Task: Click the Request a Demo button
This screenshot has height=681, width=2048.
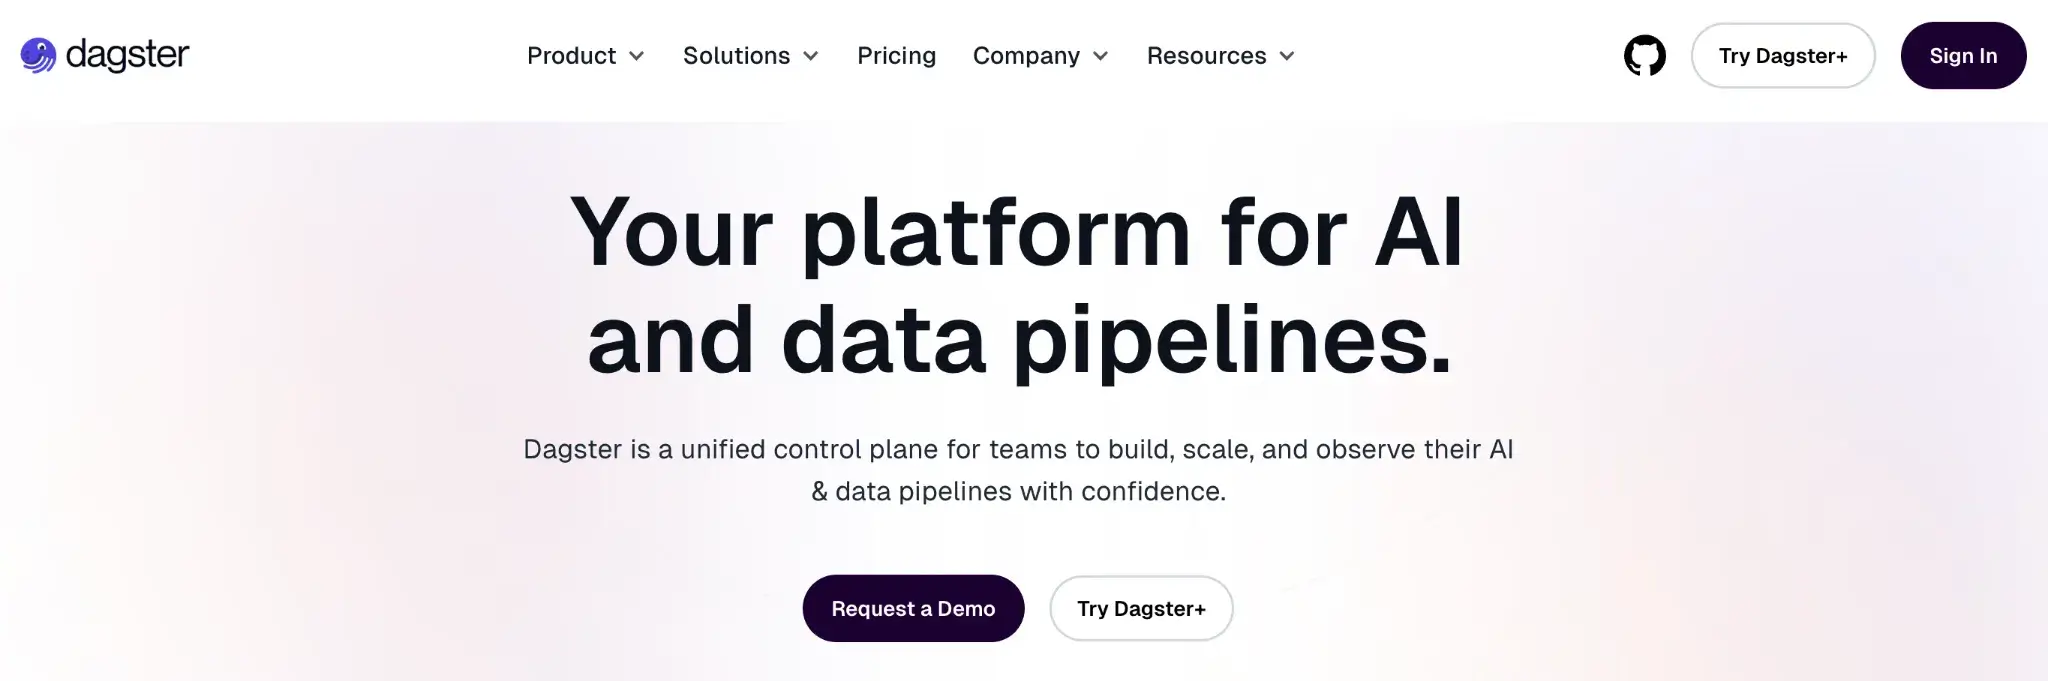Action: click(913, 608)
